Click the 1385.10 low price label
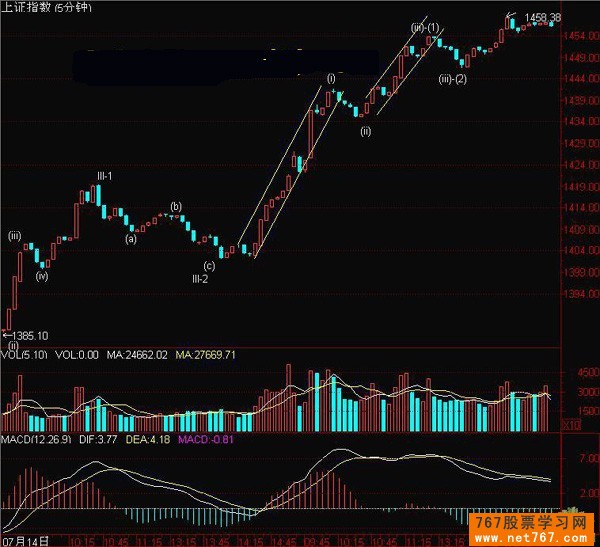Image resolution: width=600 pixels, height=547 pixels. point(30,336)
